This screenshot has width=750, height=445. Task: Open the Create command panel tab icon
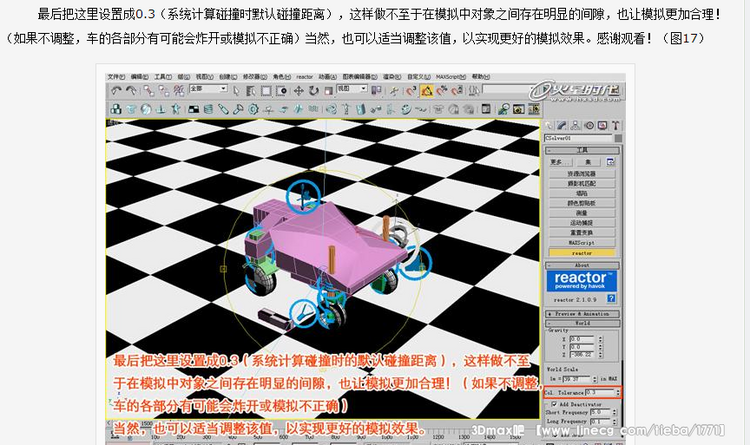(x=550, y=125)
